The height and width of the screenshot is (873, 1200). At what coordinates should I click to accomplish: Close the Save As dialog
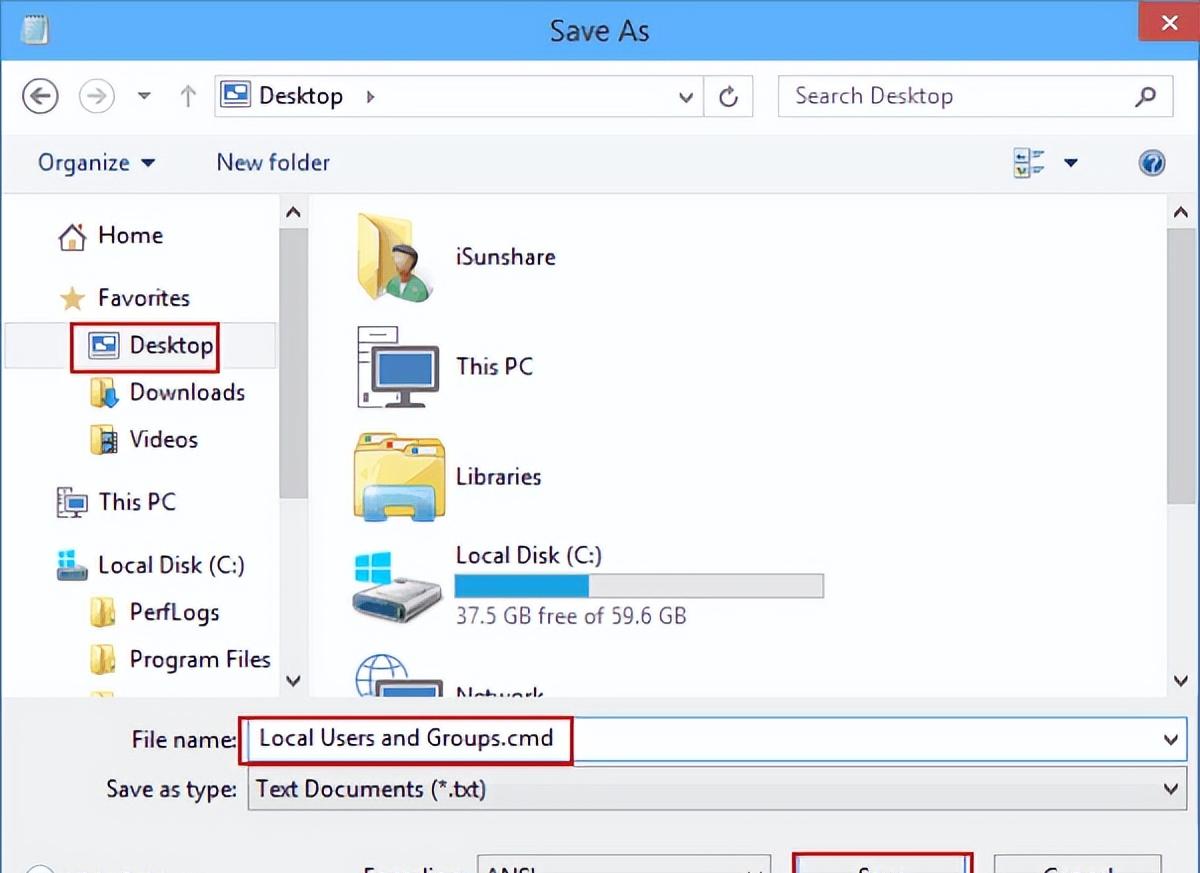[x=1169, y=22]
